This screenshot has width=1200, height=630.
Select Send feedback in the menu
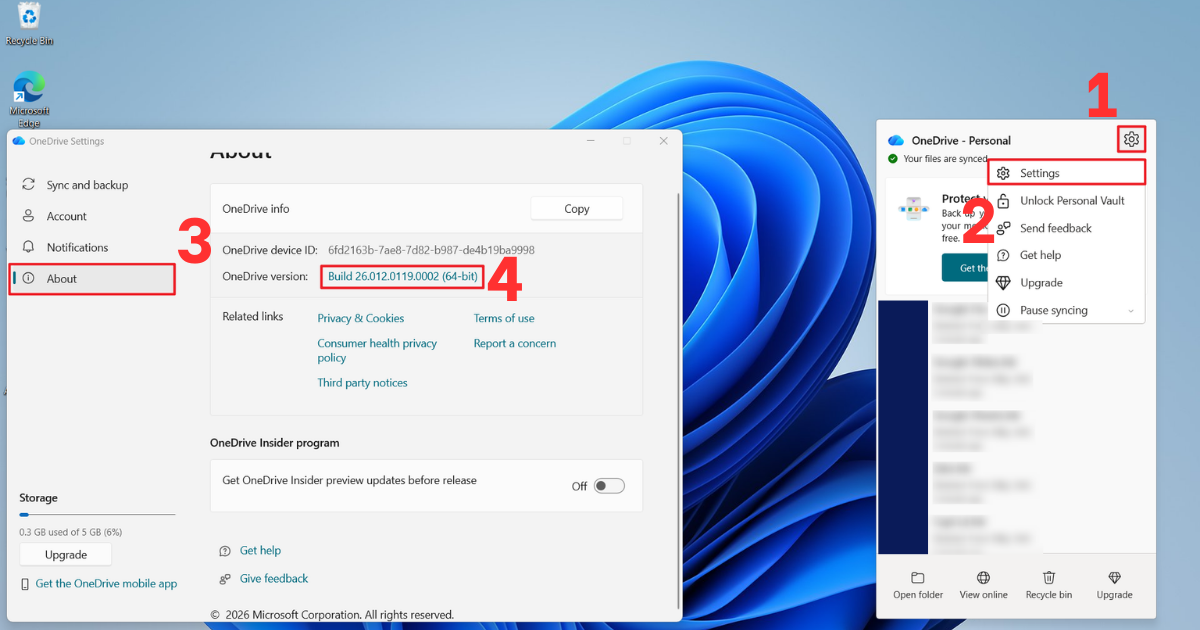(1066, 228)
